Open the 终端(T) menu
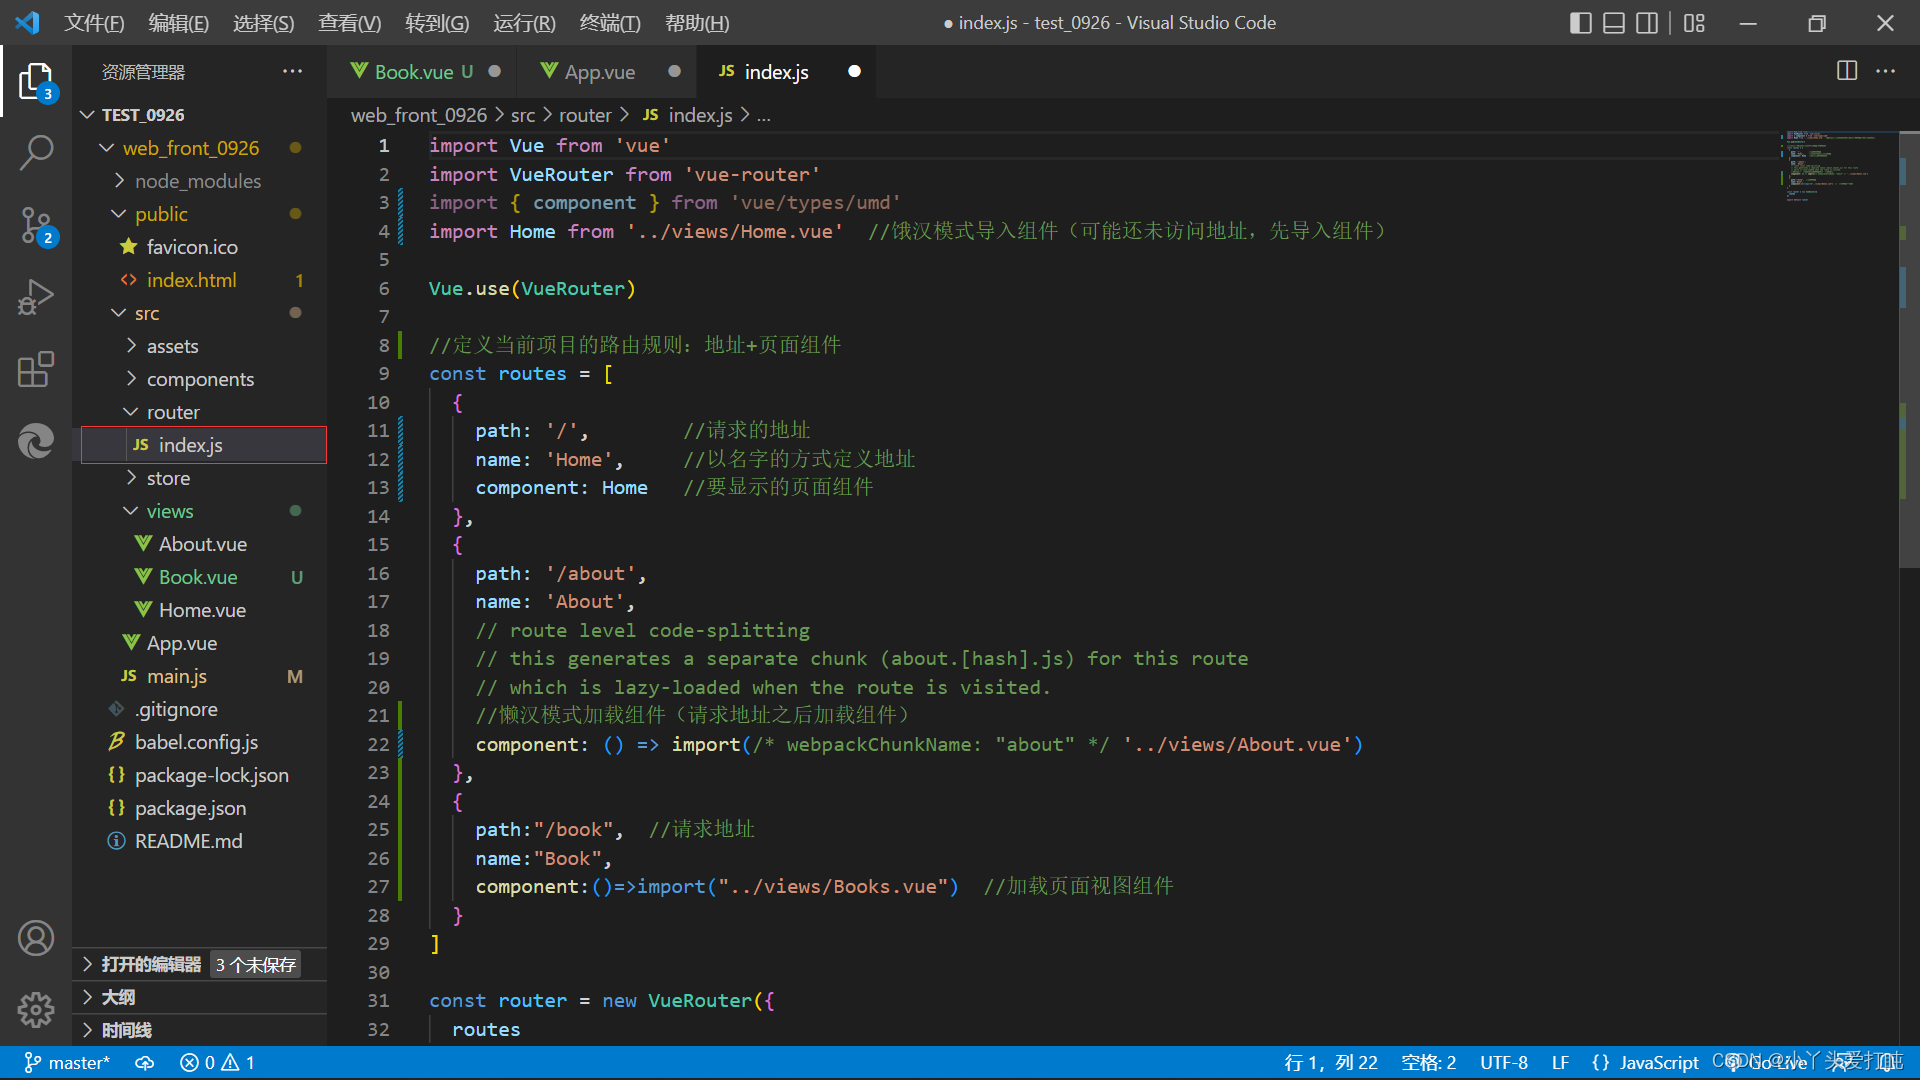The height and width of the screenshot is (1080, 1920). (610, 23)
